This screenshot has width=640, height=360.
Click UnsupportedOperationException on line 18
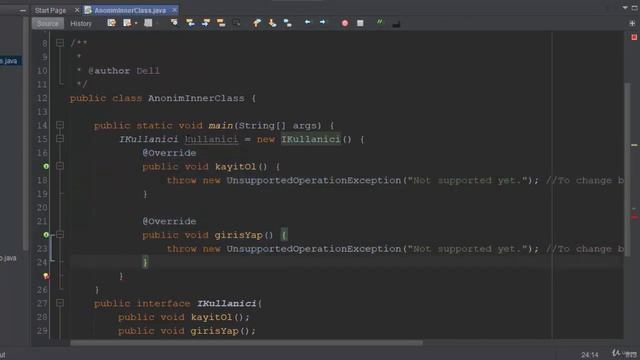[x=314, y=180]
